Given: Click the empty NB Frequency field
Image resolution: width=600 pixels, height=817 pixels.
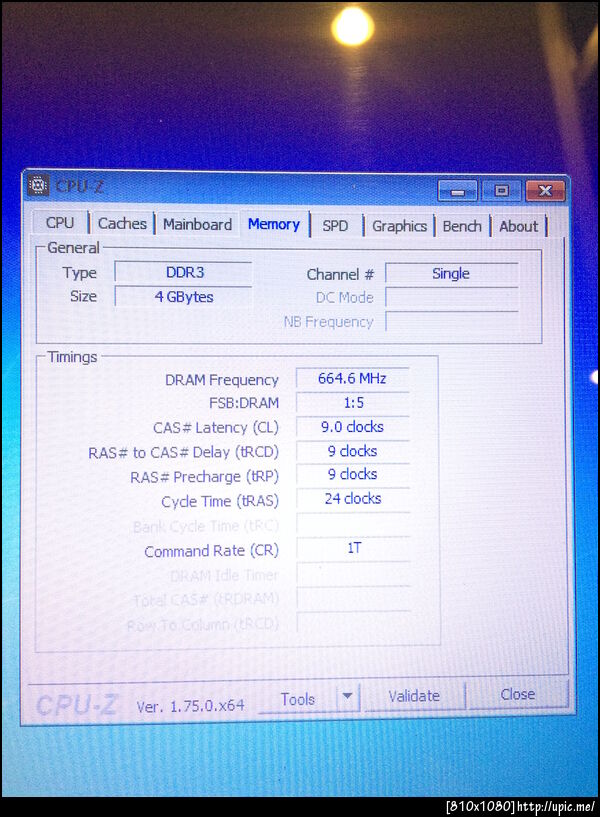Looking at the screenshot, I should [x=452, y=321].
